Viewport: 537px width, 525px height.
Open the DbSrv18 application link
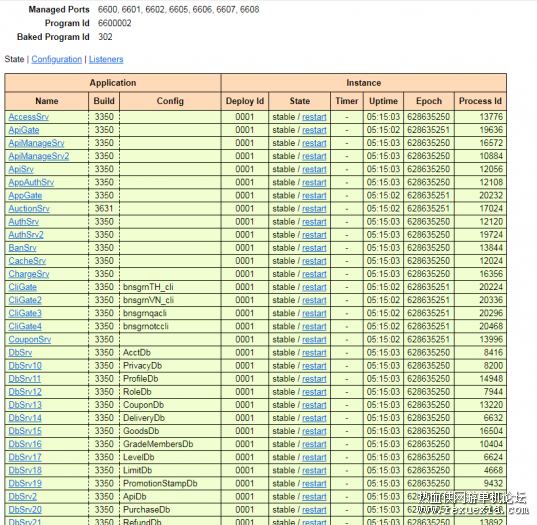coord(25,470)
